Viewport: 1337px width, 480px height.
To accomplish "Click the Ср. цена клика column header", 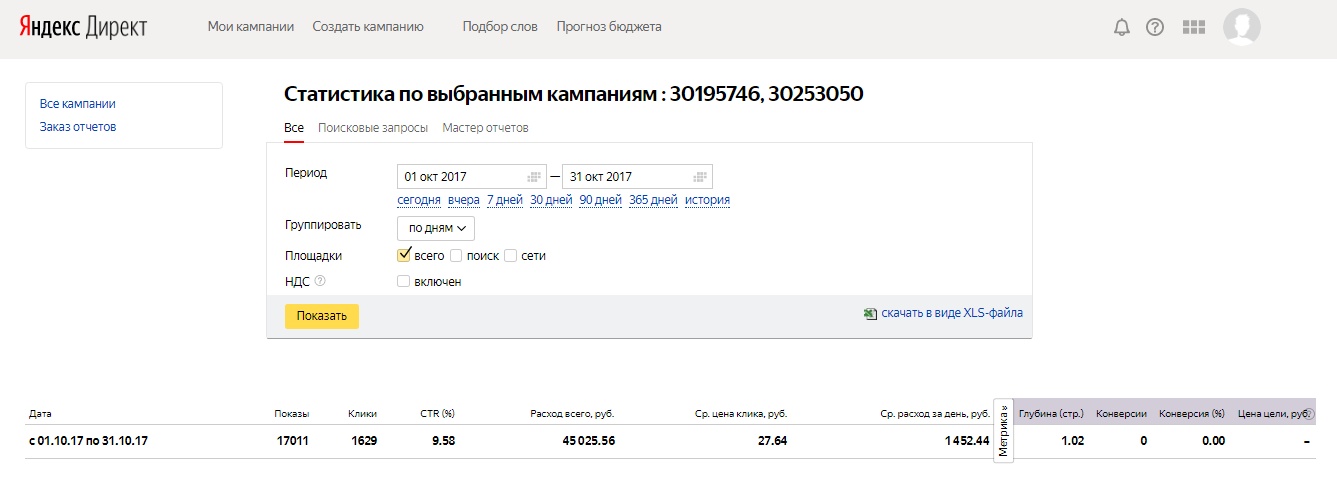I will (741, 413).
